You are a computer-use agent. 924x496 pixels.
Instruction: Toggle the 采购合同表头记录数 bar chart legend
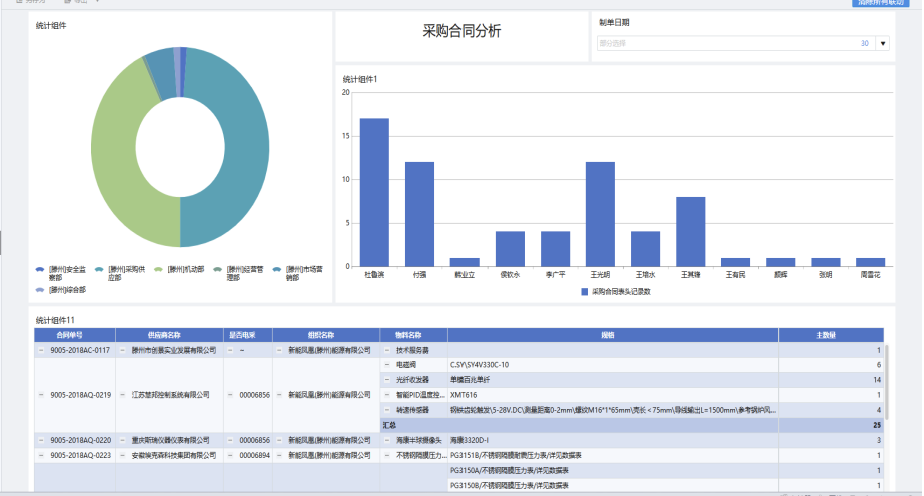coord(616,292)
